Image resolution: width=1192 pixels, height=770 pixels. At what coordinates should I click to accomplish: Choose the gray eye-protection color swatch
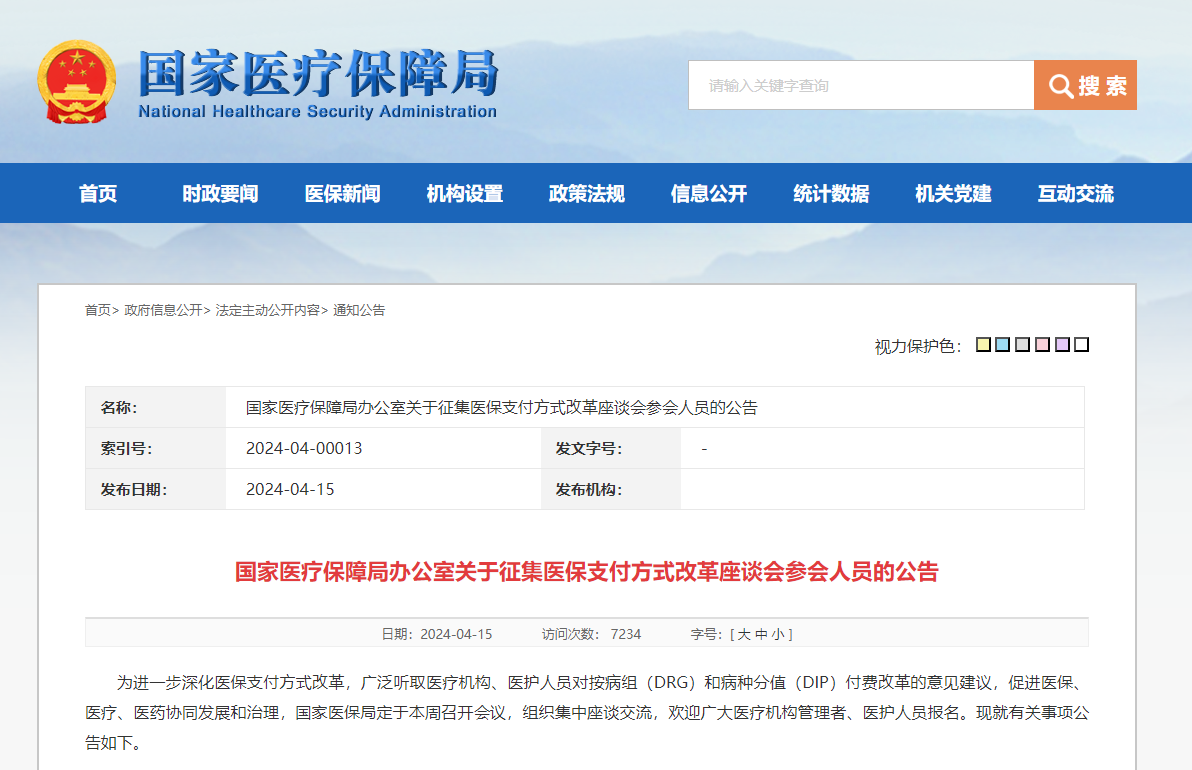1022,345
